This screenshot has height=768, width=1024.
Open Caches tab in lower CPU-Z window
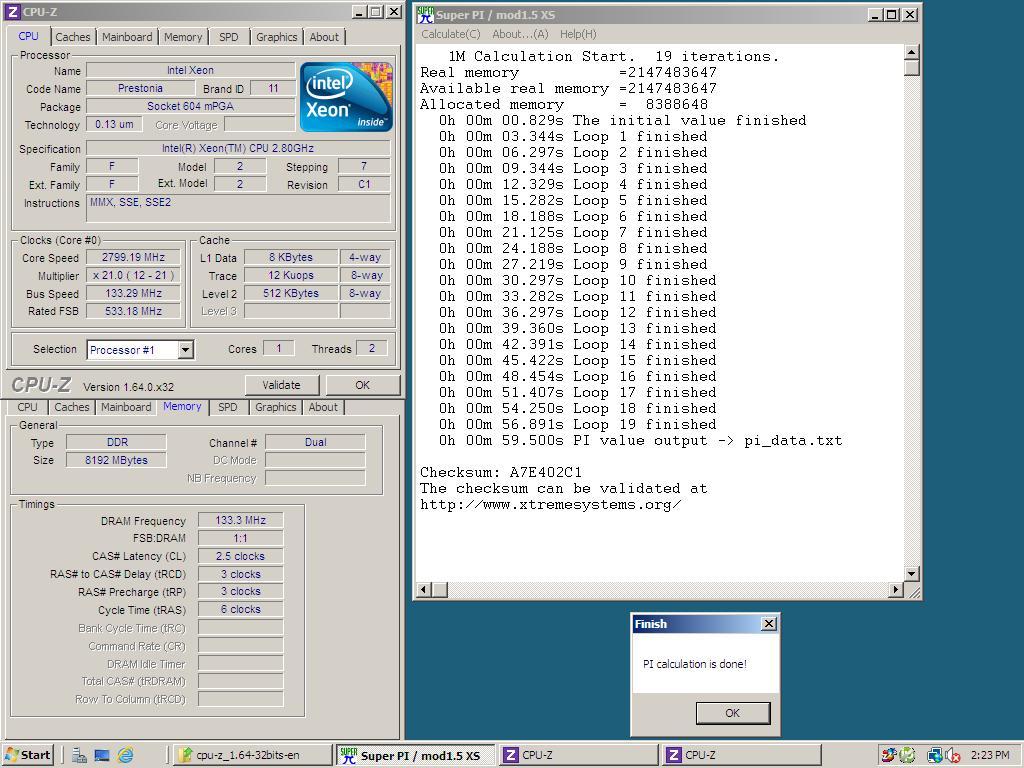72,407
